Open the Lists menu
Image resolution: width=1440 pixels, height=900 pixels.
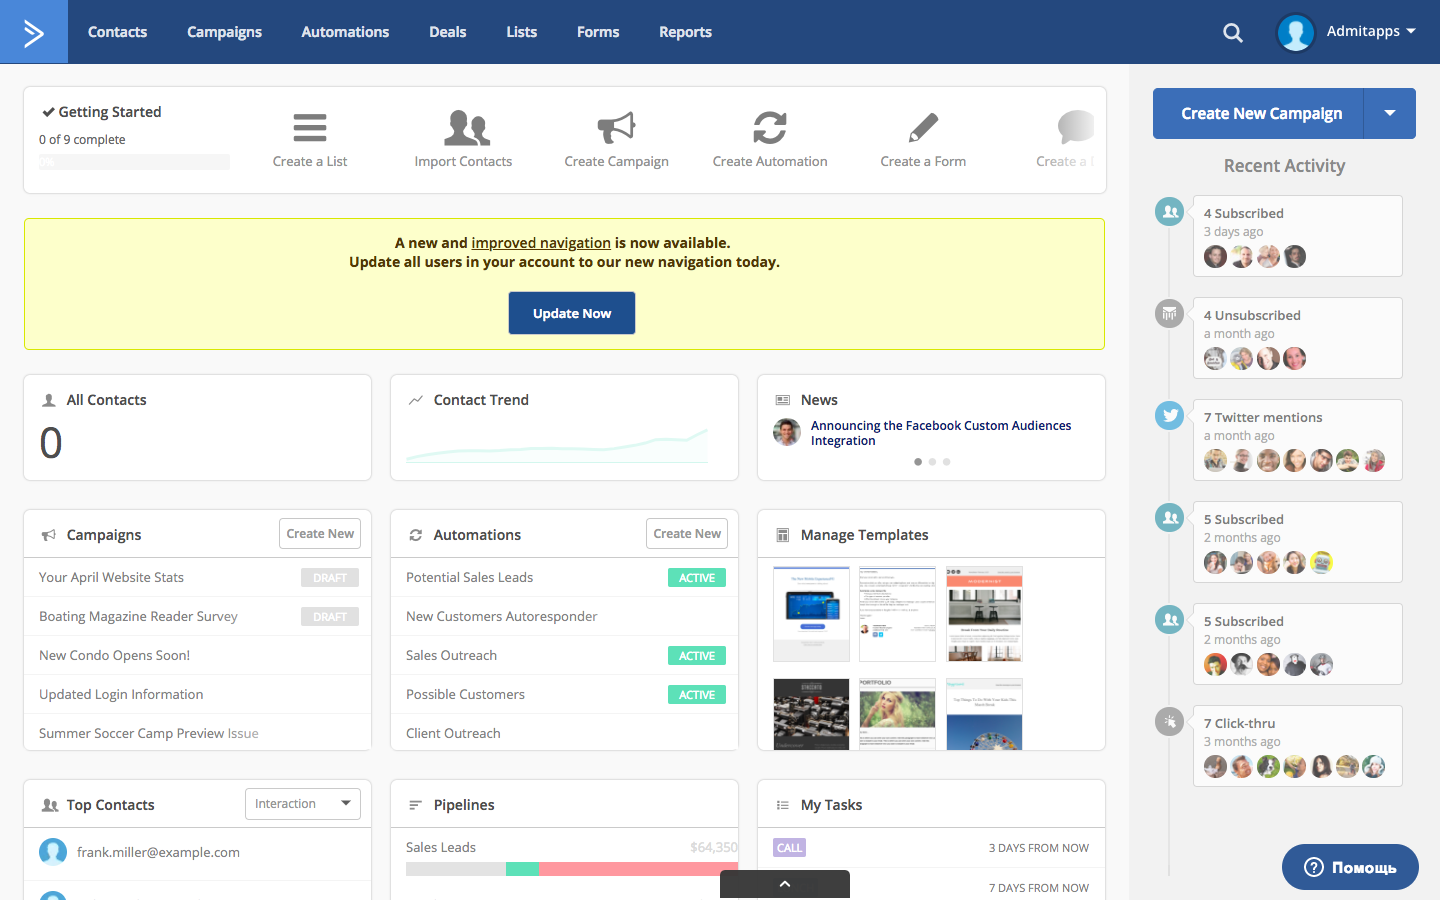(x=522, y=32)
